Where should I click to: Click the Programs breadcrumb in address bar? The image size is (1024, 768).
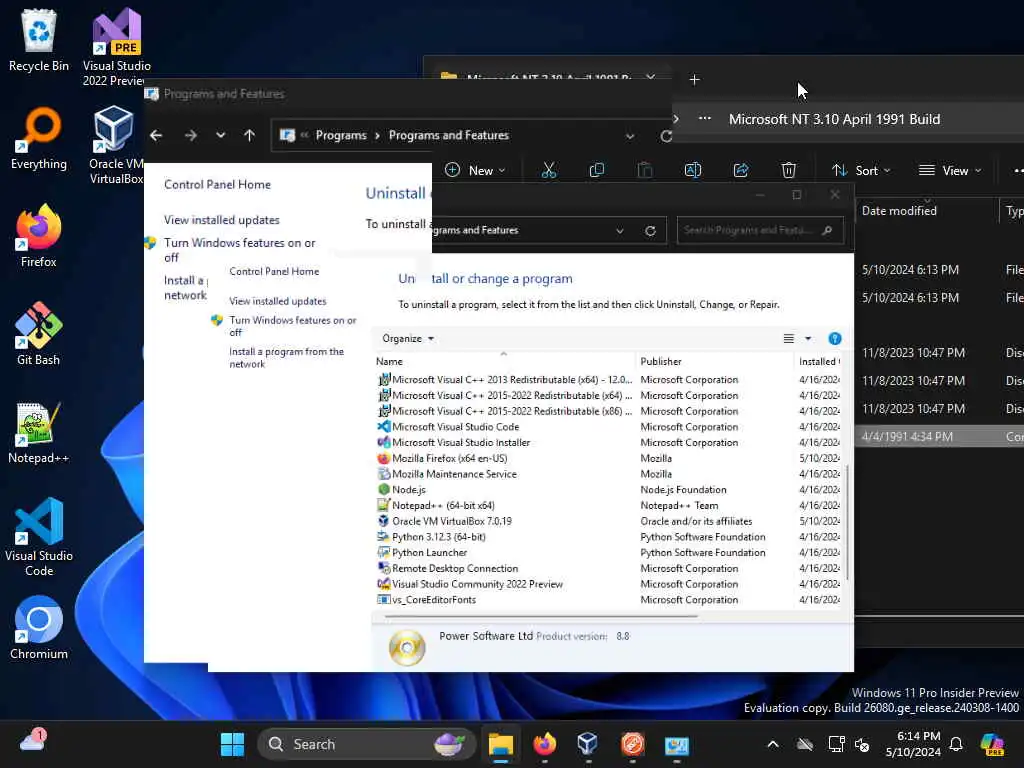point(341,135)
